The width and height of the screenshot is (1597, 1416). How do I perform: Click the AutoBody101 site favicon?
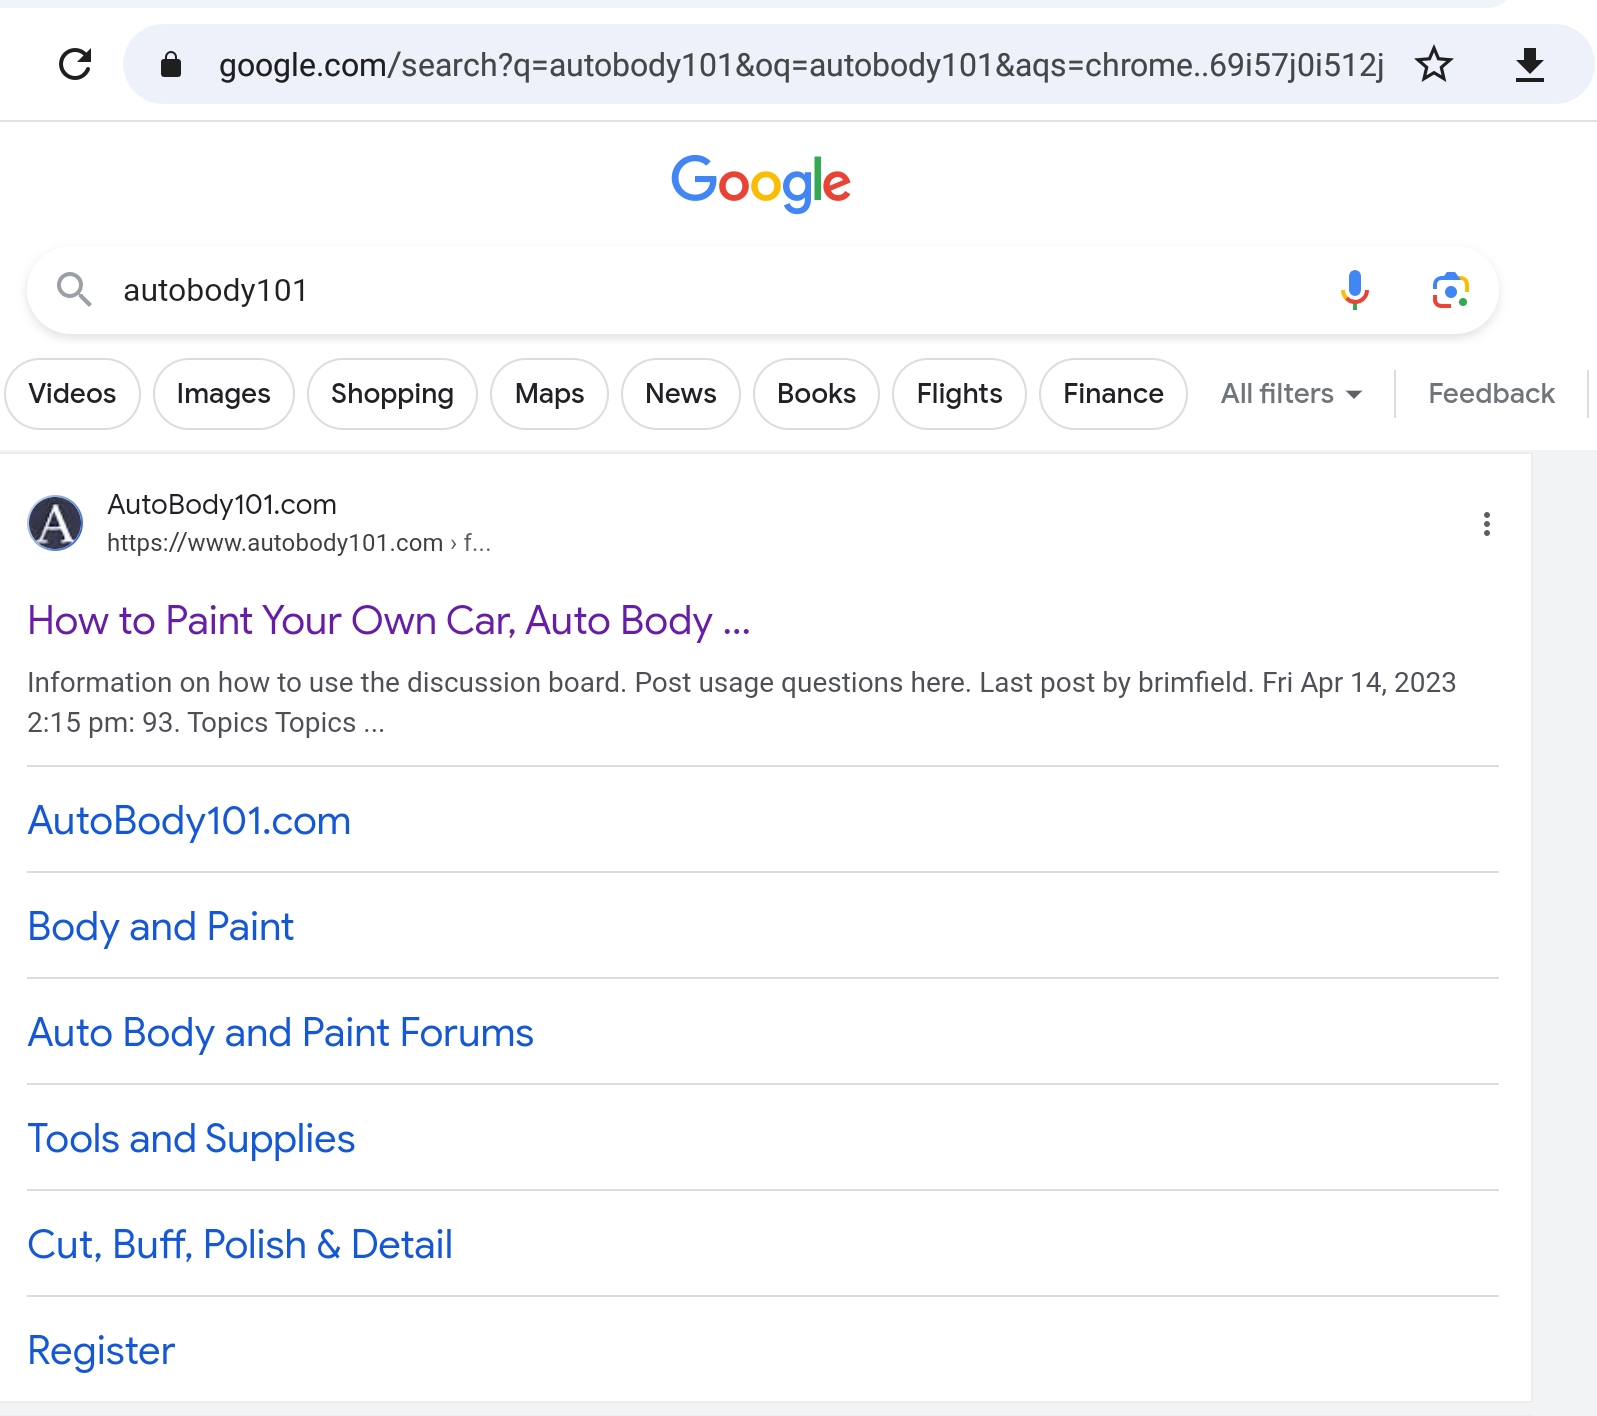(x=55, y=523)
